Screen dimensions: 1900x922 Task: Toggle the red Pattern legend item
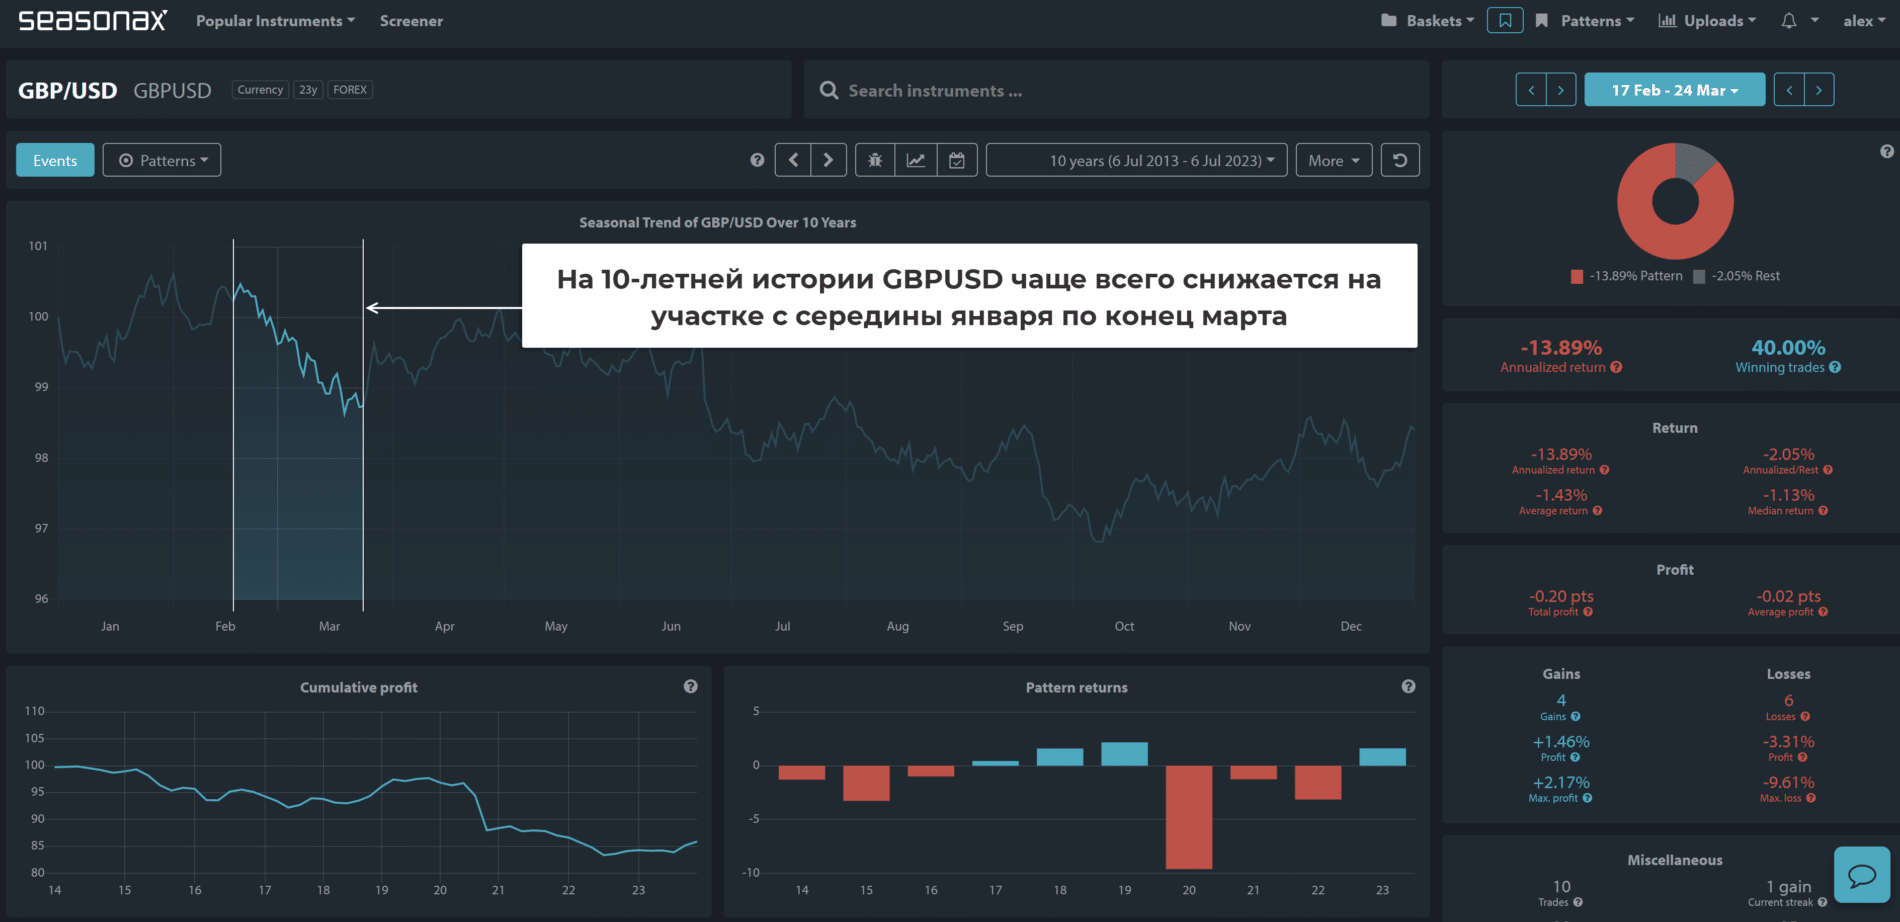tap(1626, 276)
